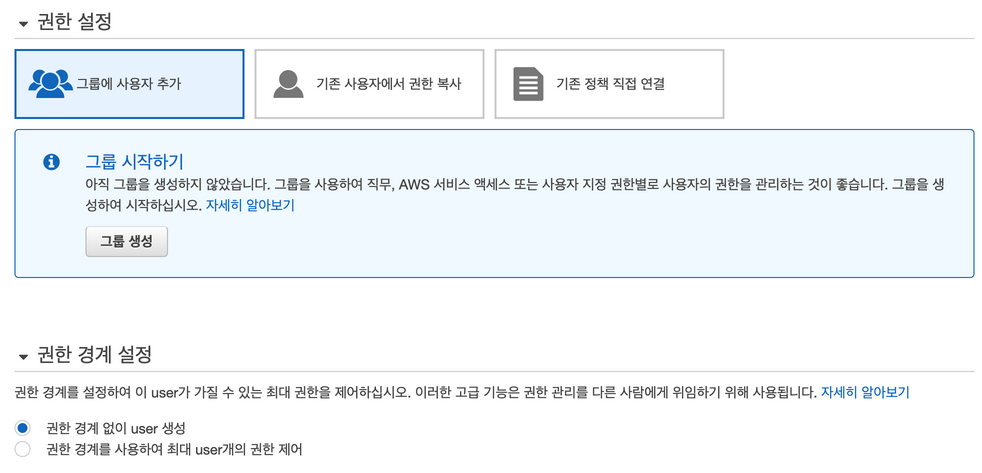
Task: Click the blue info circle icon
Action: click(51, 162)
